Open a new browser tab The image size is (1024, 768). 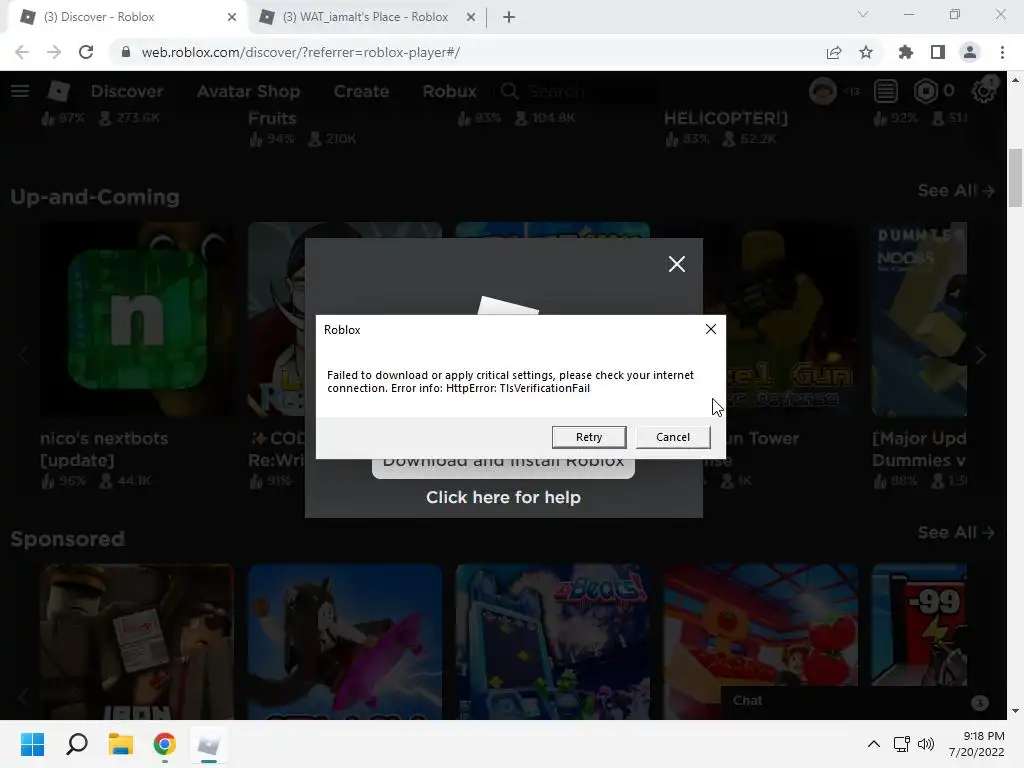coord(509,18)
